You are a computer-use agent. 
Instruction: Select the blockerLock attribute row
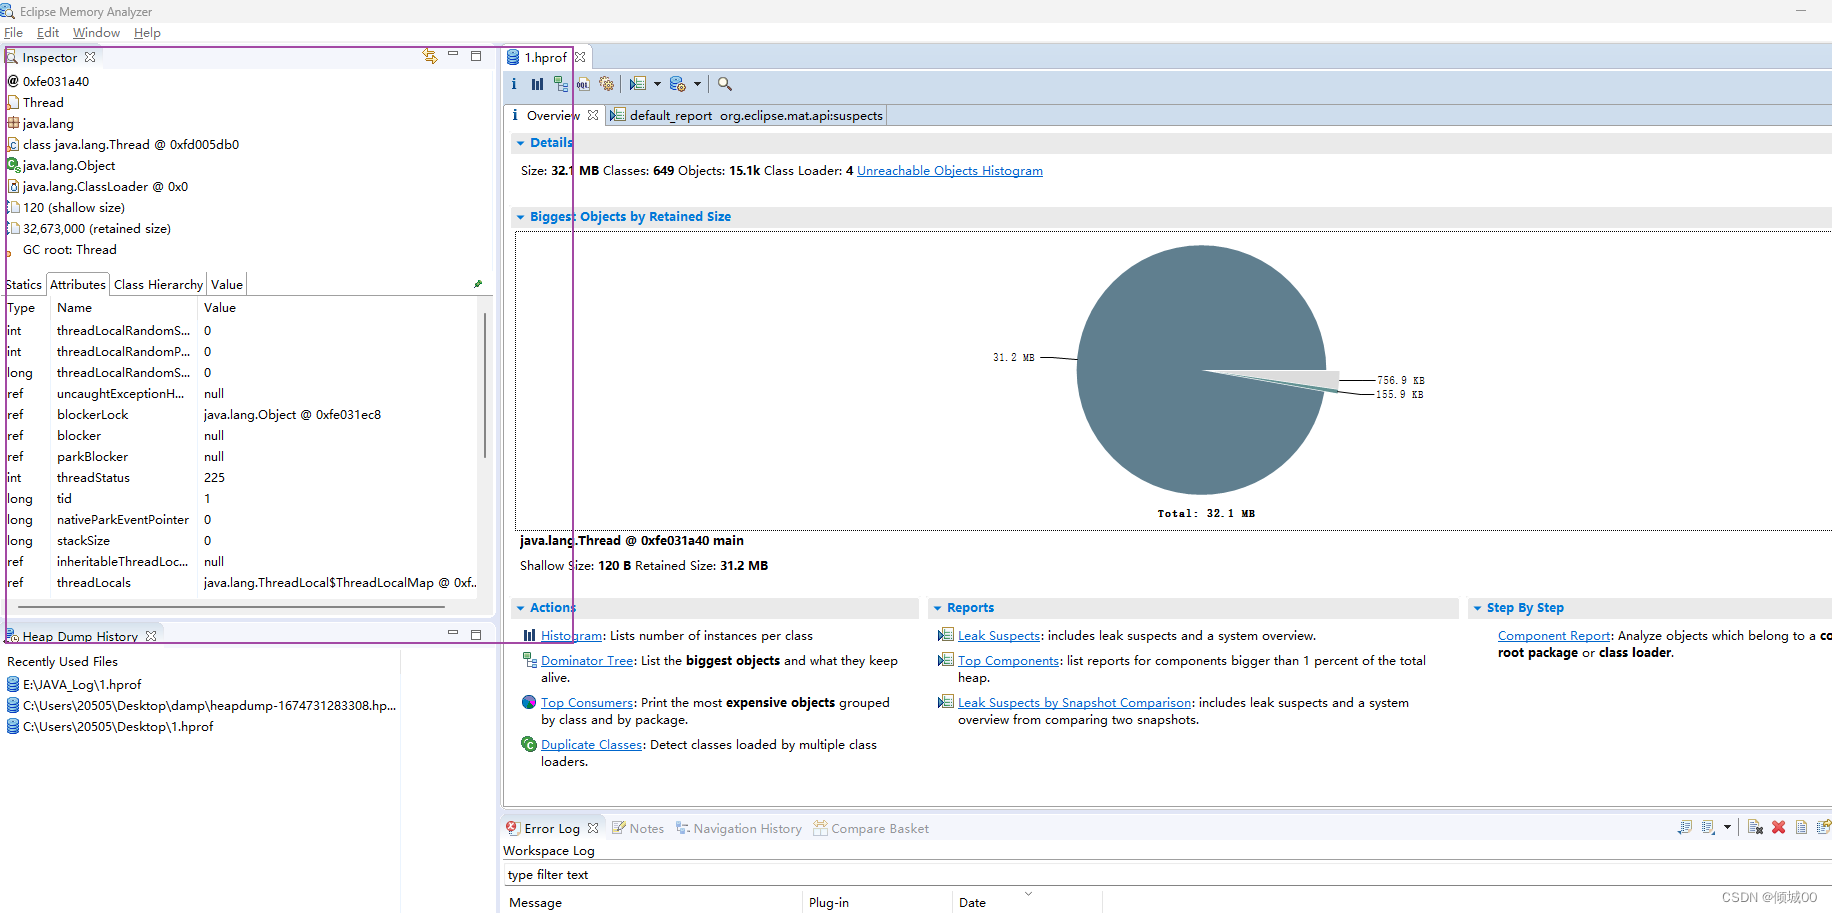(240, 415)
